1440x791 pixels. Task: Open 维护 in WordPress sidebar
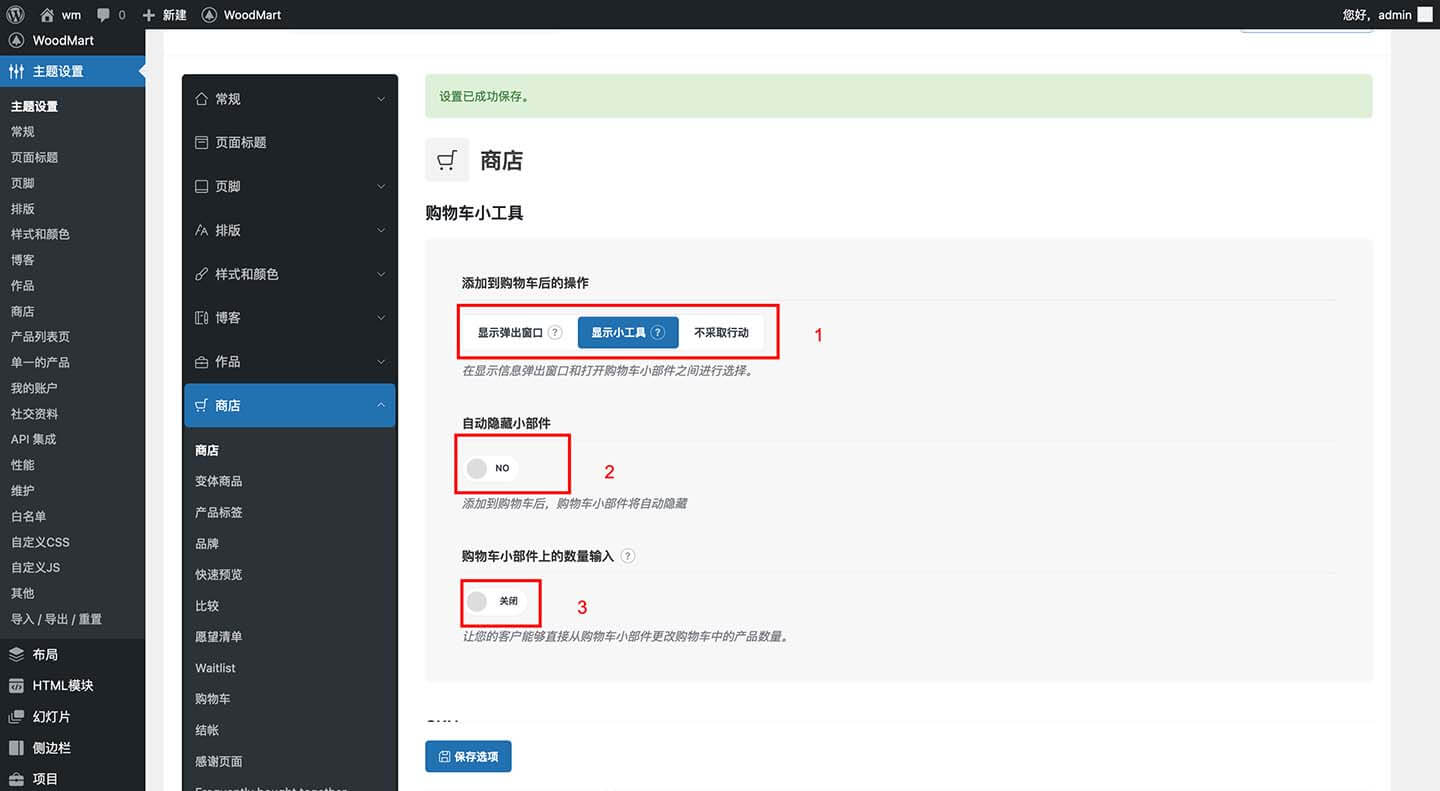[x=22, y=491]
